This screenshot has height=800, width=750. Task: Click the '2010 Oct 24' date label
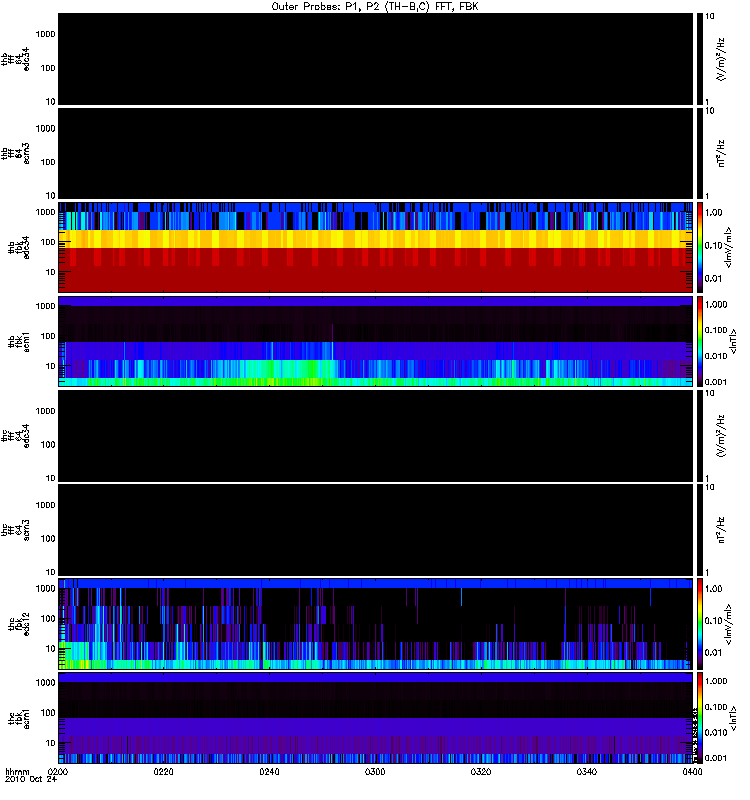pos(31,779)
